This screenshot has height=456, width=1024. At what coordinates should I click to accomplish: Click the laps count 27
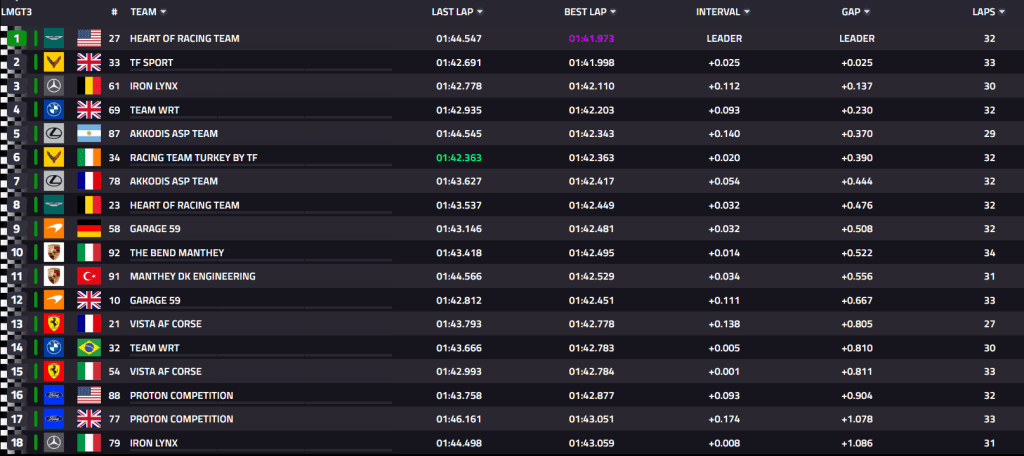point(989,323)
